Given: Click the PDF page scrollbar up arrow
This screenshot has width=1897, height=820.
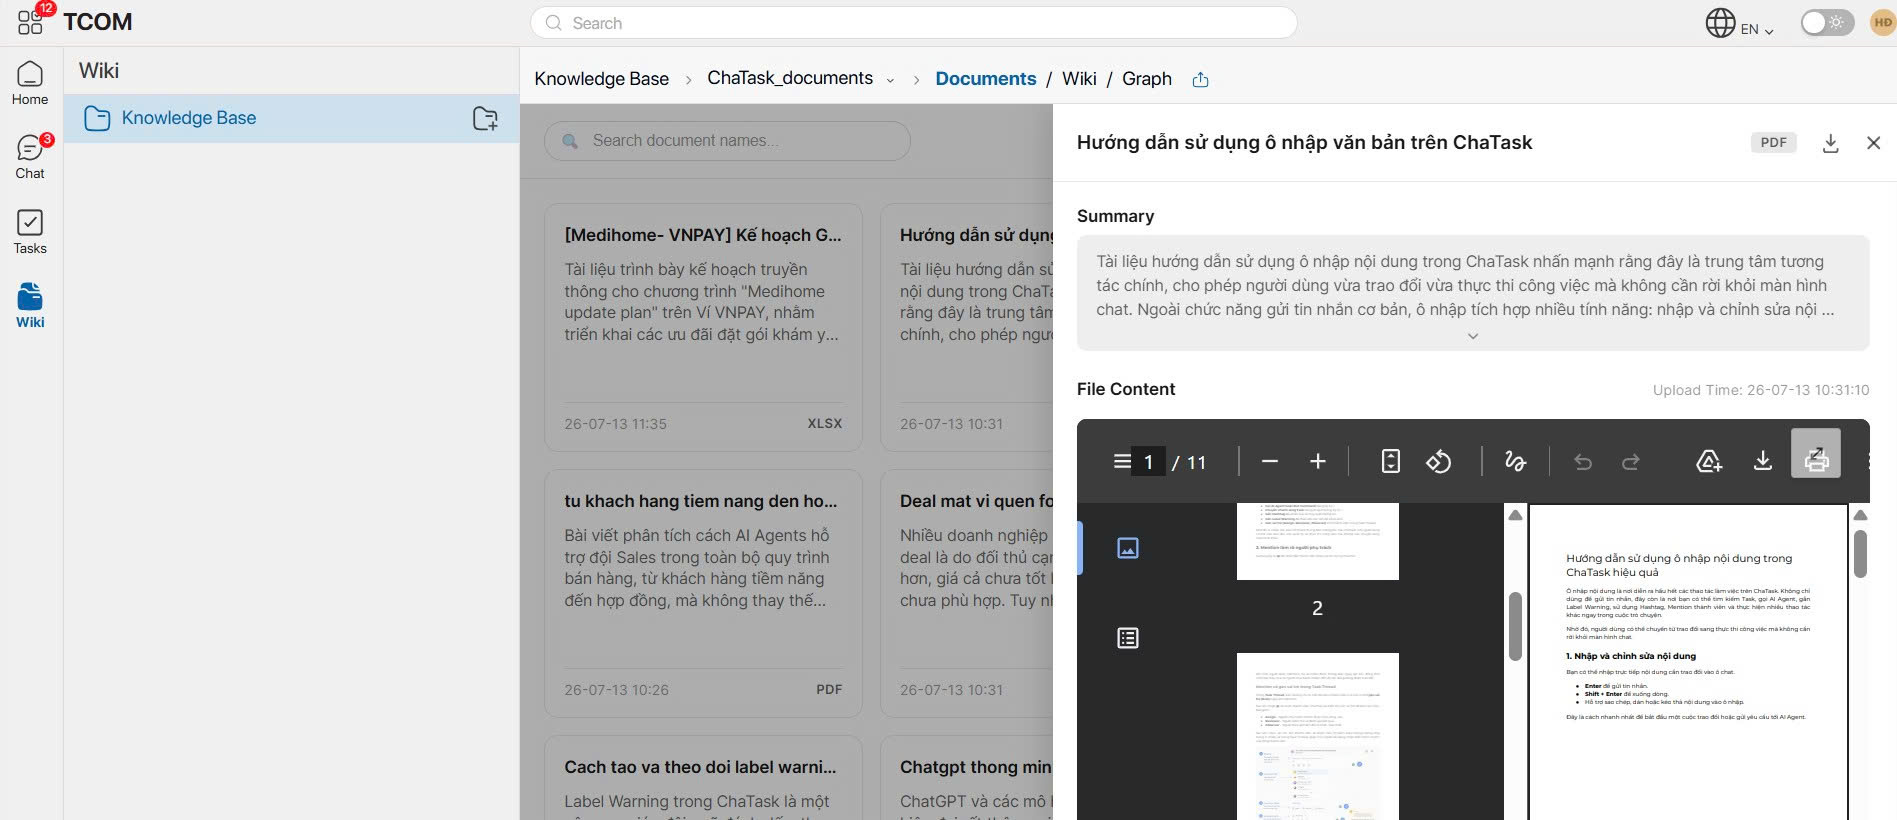Looking at the screenshot, I should tap(1860, 515).
